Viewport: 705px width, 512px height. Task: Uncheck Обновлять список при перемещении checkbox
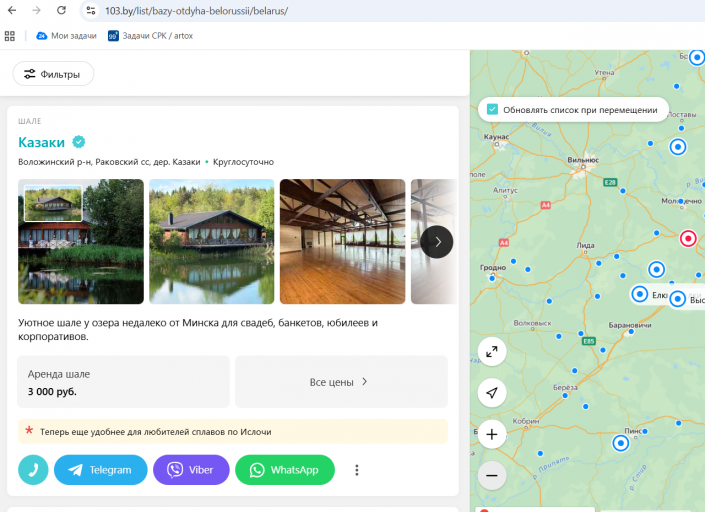[492, 109]
